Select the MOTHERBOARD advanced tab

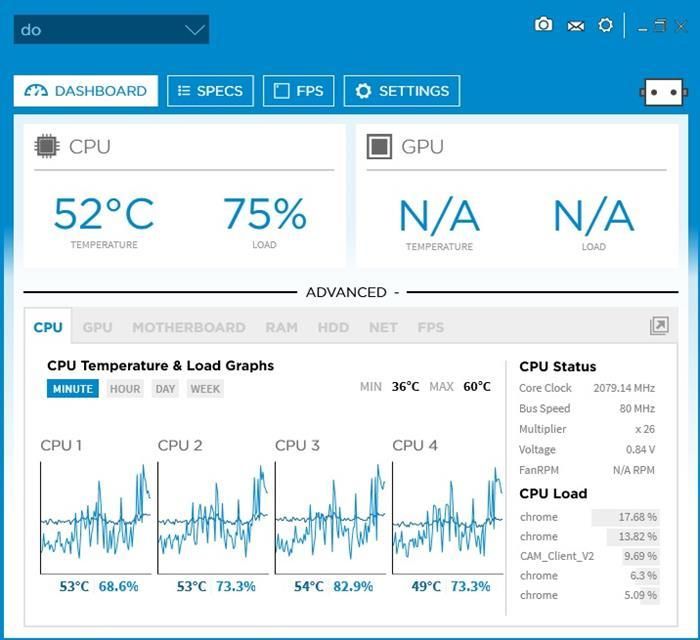click(188, 327)
